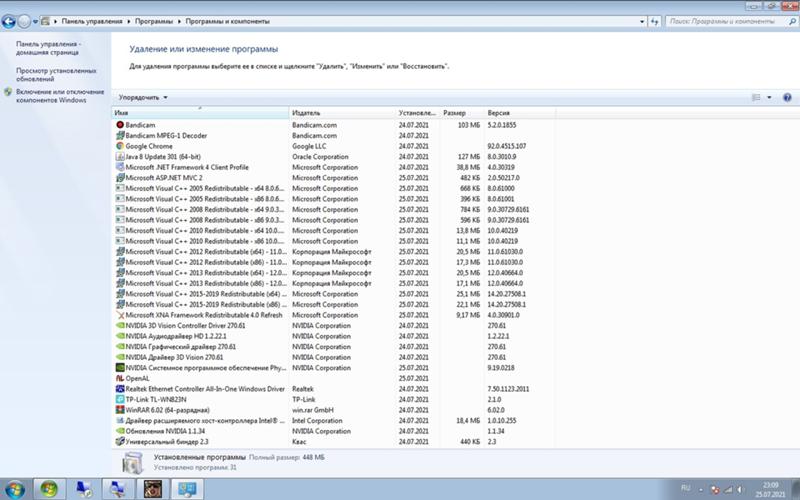This screenshot has width=800, height=500.
Task: Open help with the question mark icon
Action: pos(787,97)
